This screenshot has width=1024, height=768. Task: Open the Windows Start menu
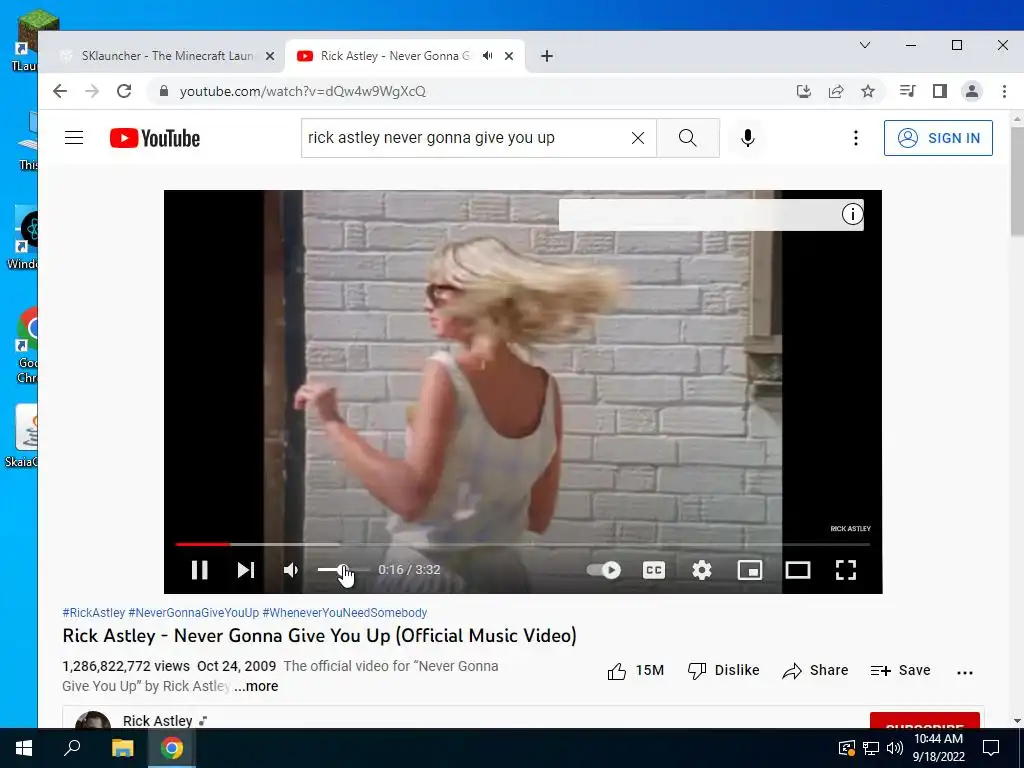point(24,748)
